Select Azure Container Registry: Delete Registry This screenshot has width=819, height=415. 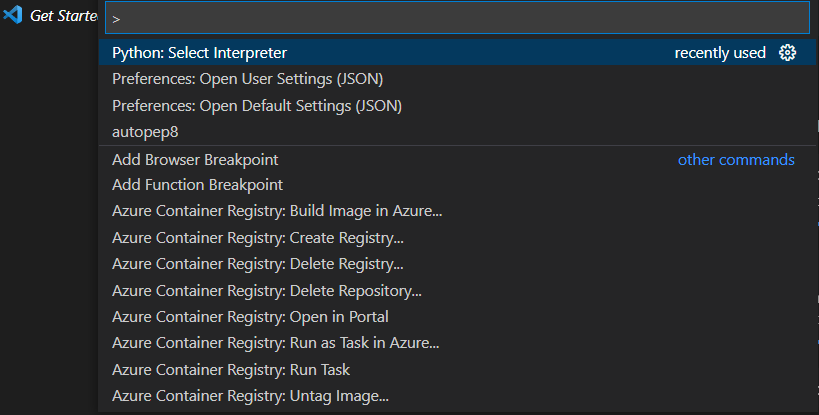click(x=258, y=264)
